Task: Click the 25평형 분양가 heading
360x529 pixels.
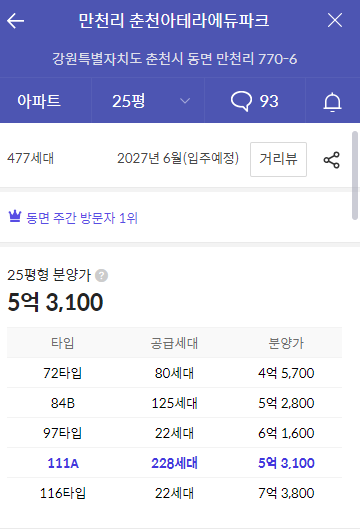Action: click(x=49, y=275)
